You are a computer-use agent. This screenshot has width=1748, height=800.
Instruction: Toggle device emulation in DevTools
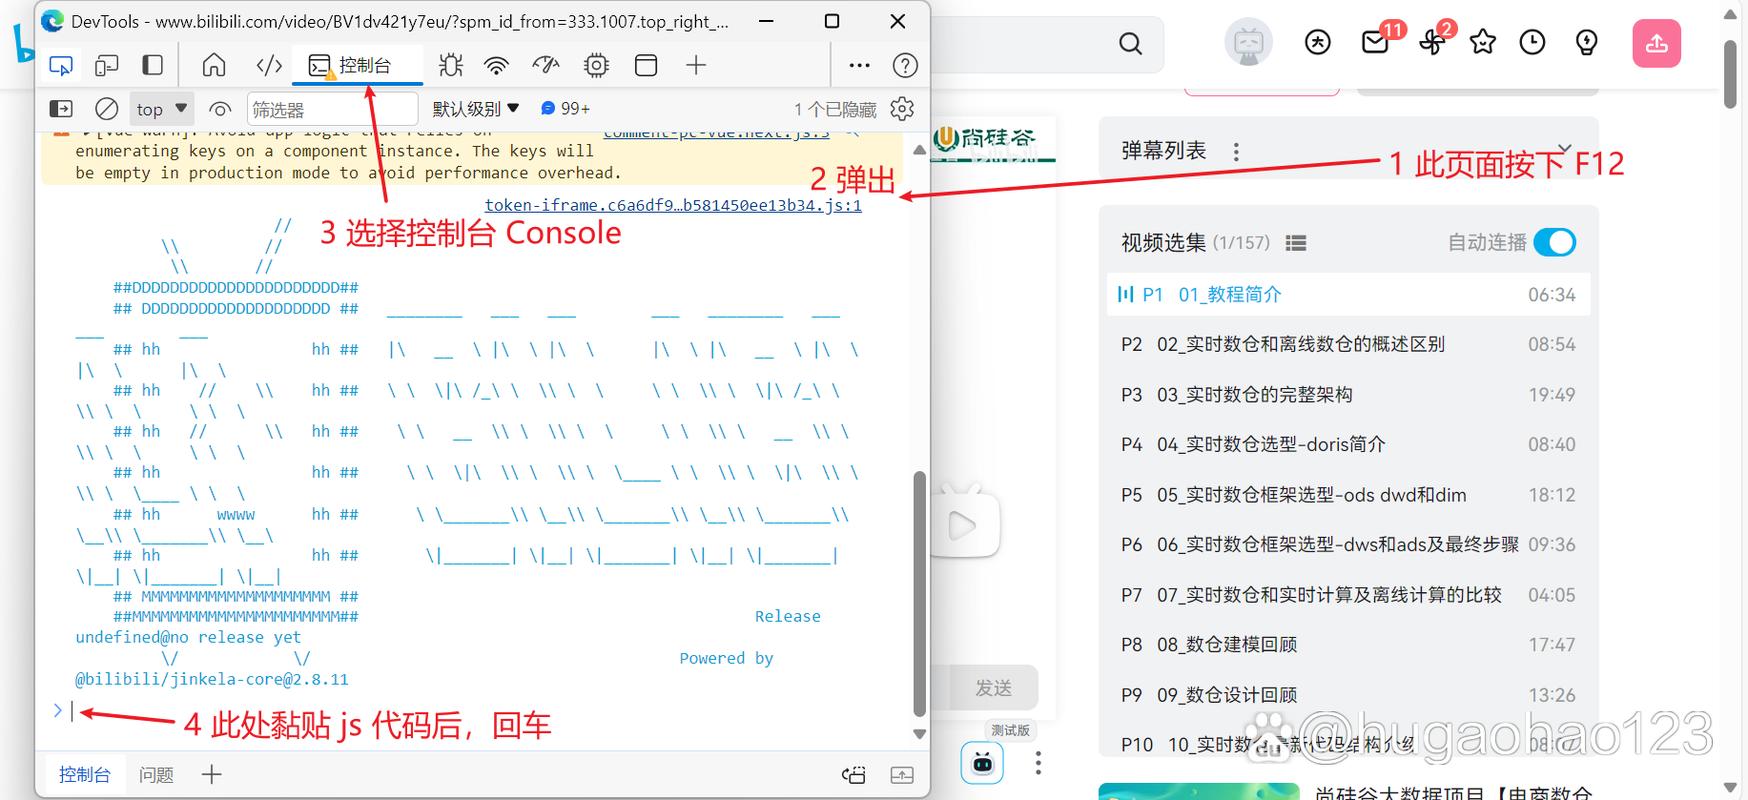coord(107,66)
